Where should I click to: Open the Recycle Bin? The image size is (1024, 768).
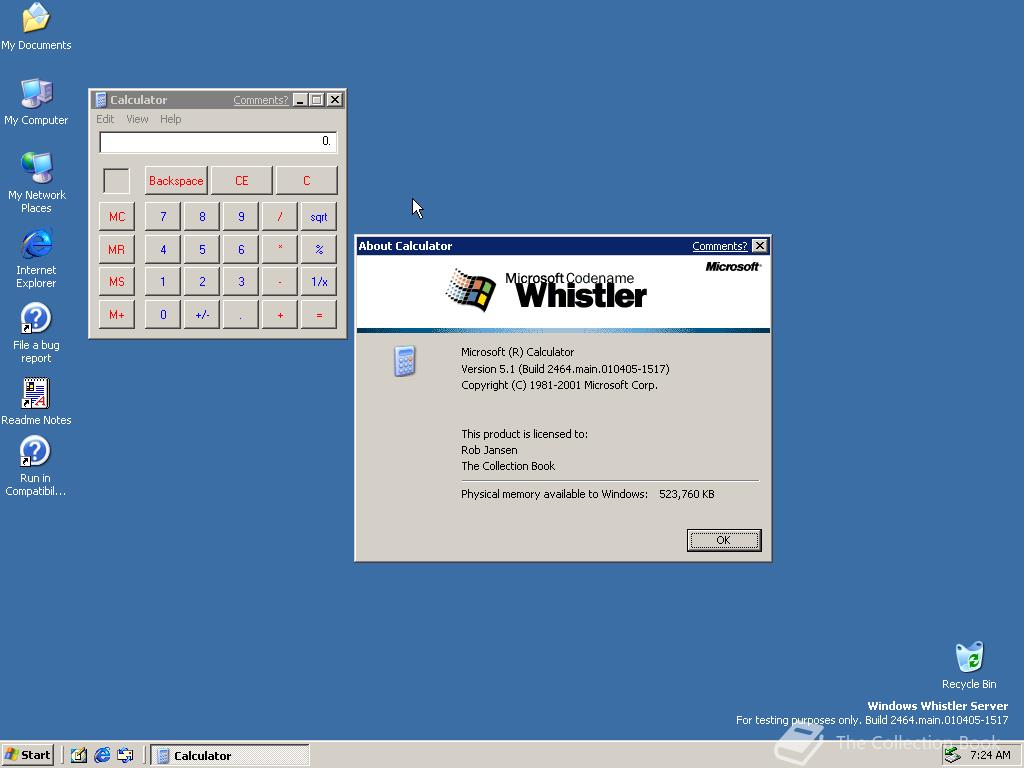[x=969, y=665]
